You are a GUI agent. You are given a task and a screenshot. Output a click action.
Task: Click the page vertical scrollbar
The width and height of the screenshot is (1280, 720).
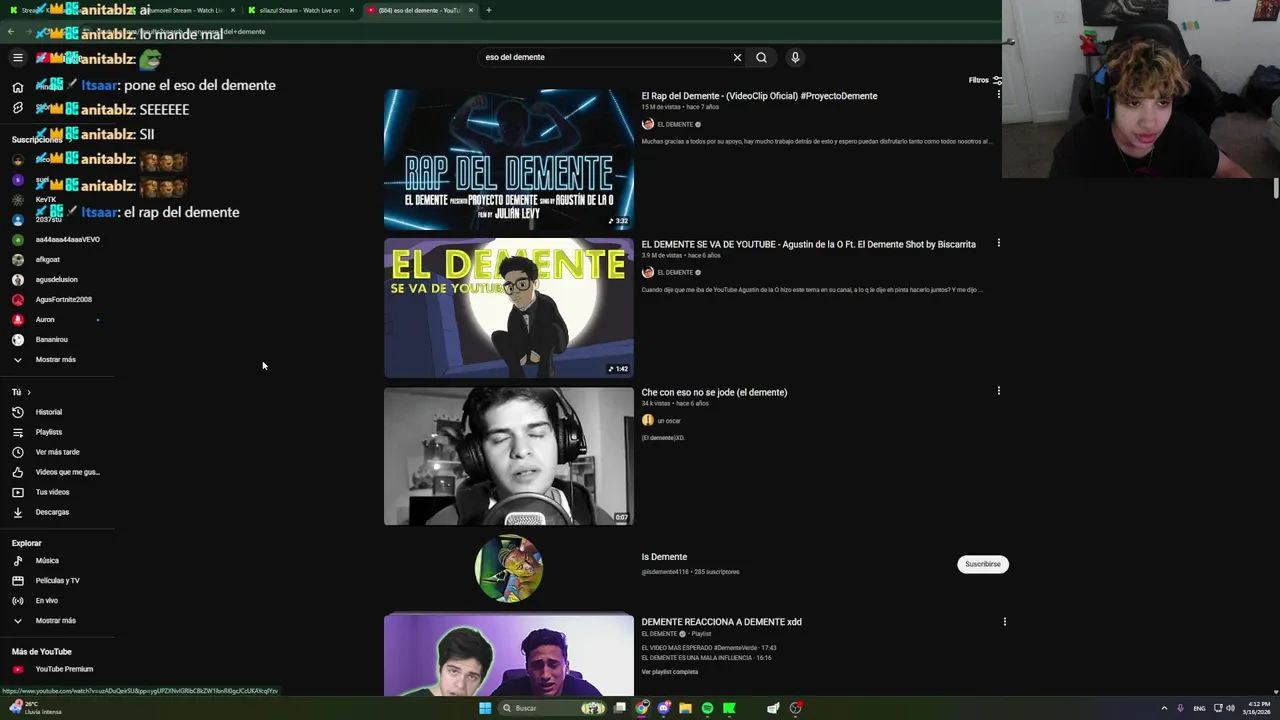click(1275, 188)
